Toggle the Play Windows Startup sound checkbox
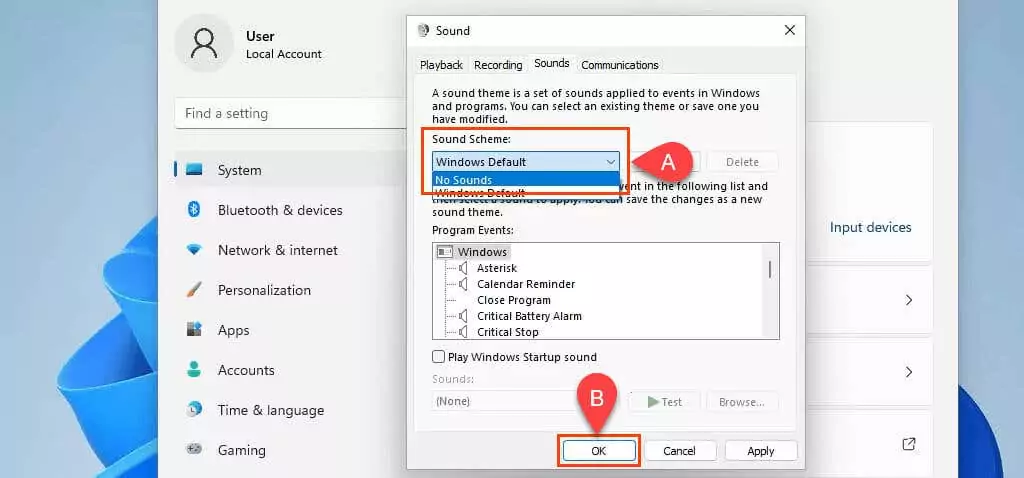 pos(439,357)
